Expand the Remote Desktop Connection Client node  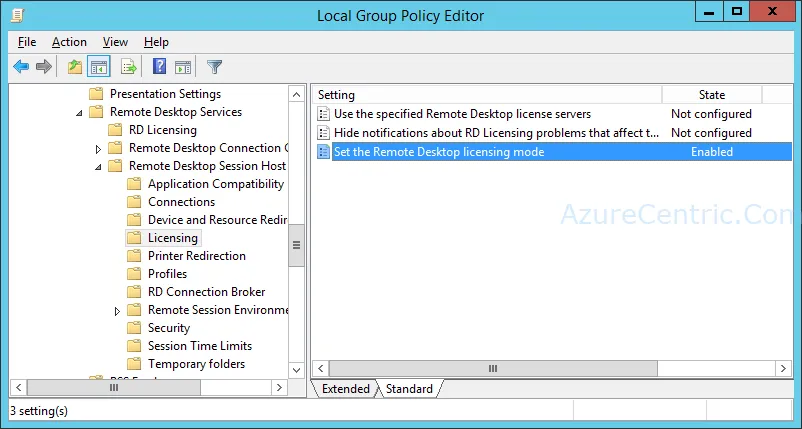[x=98, y=149]
